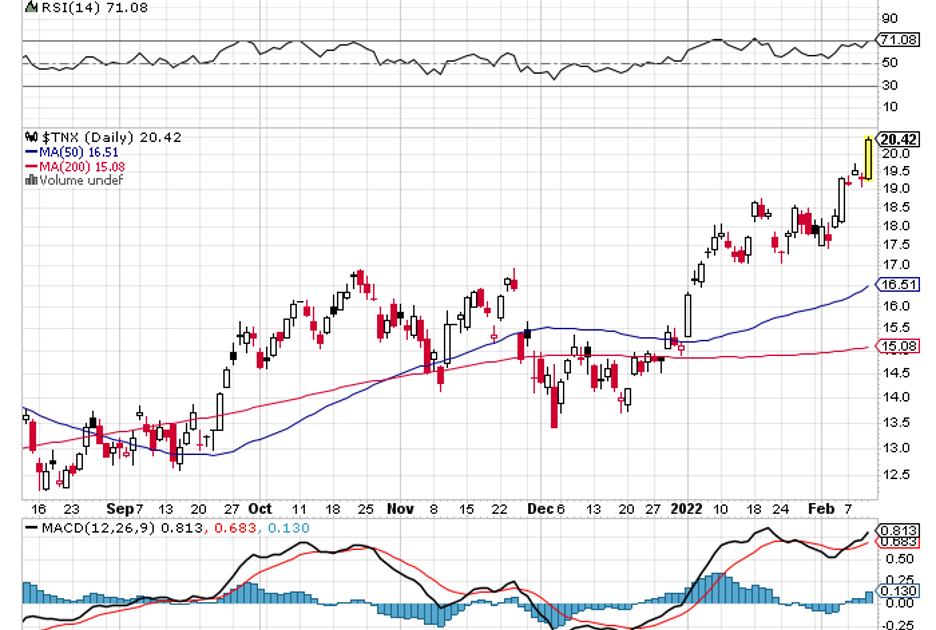Click the 15.08 MA(200) value tag
The width and height of the screenshot is (936, 630).
[898, 346]
